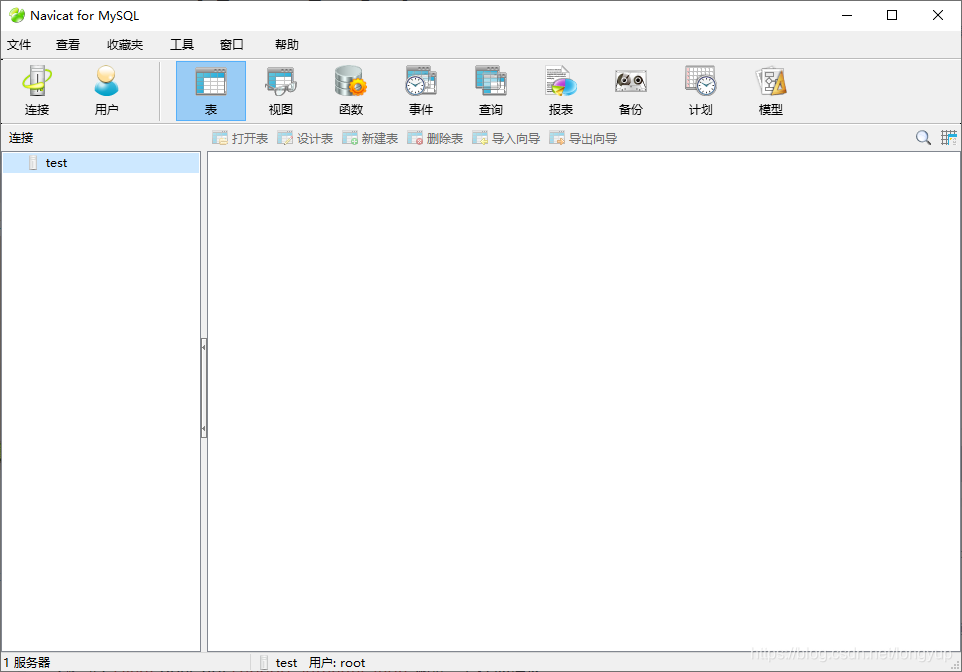Open the 报表 (Report) section
962x672 pixels.
click(x=561, y=90)
